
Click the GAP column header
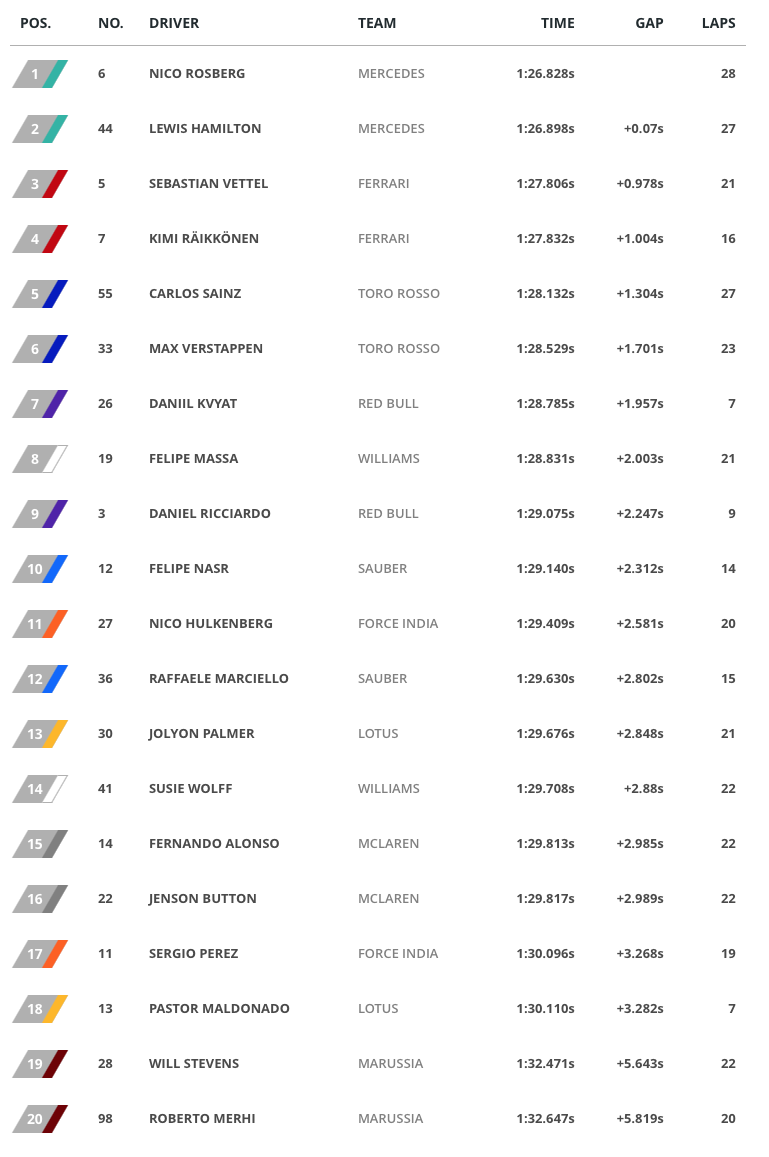click(649, 23)
